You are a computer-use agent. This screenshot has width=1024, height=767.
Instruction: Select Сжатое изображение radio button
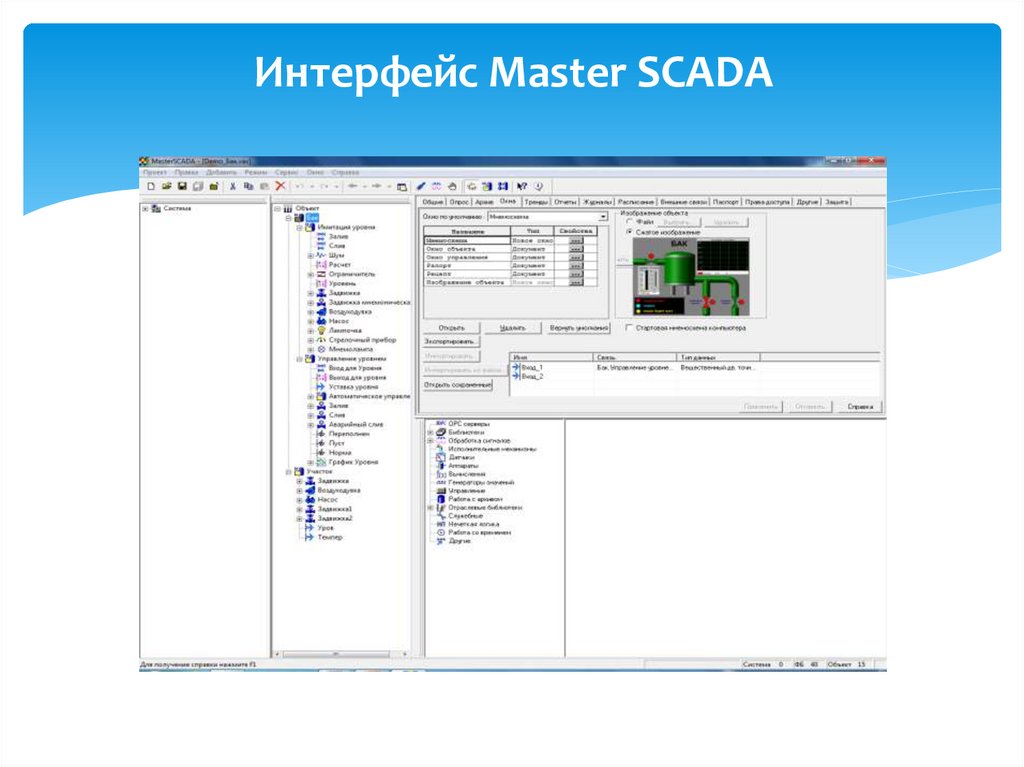pyautogui.click(x=630, y=232)
